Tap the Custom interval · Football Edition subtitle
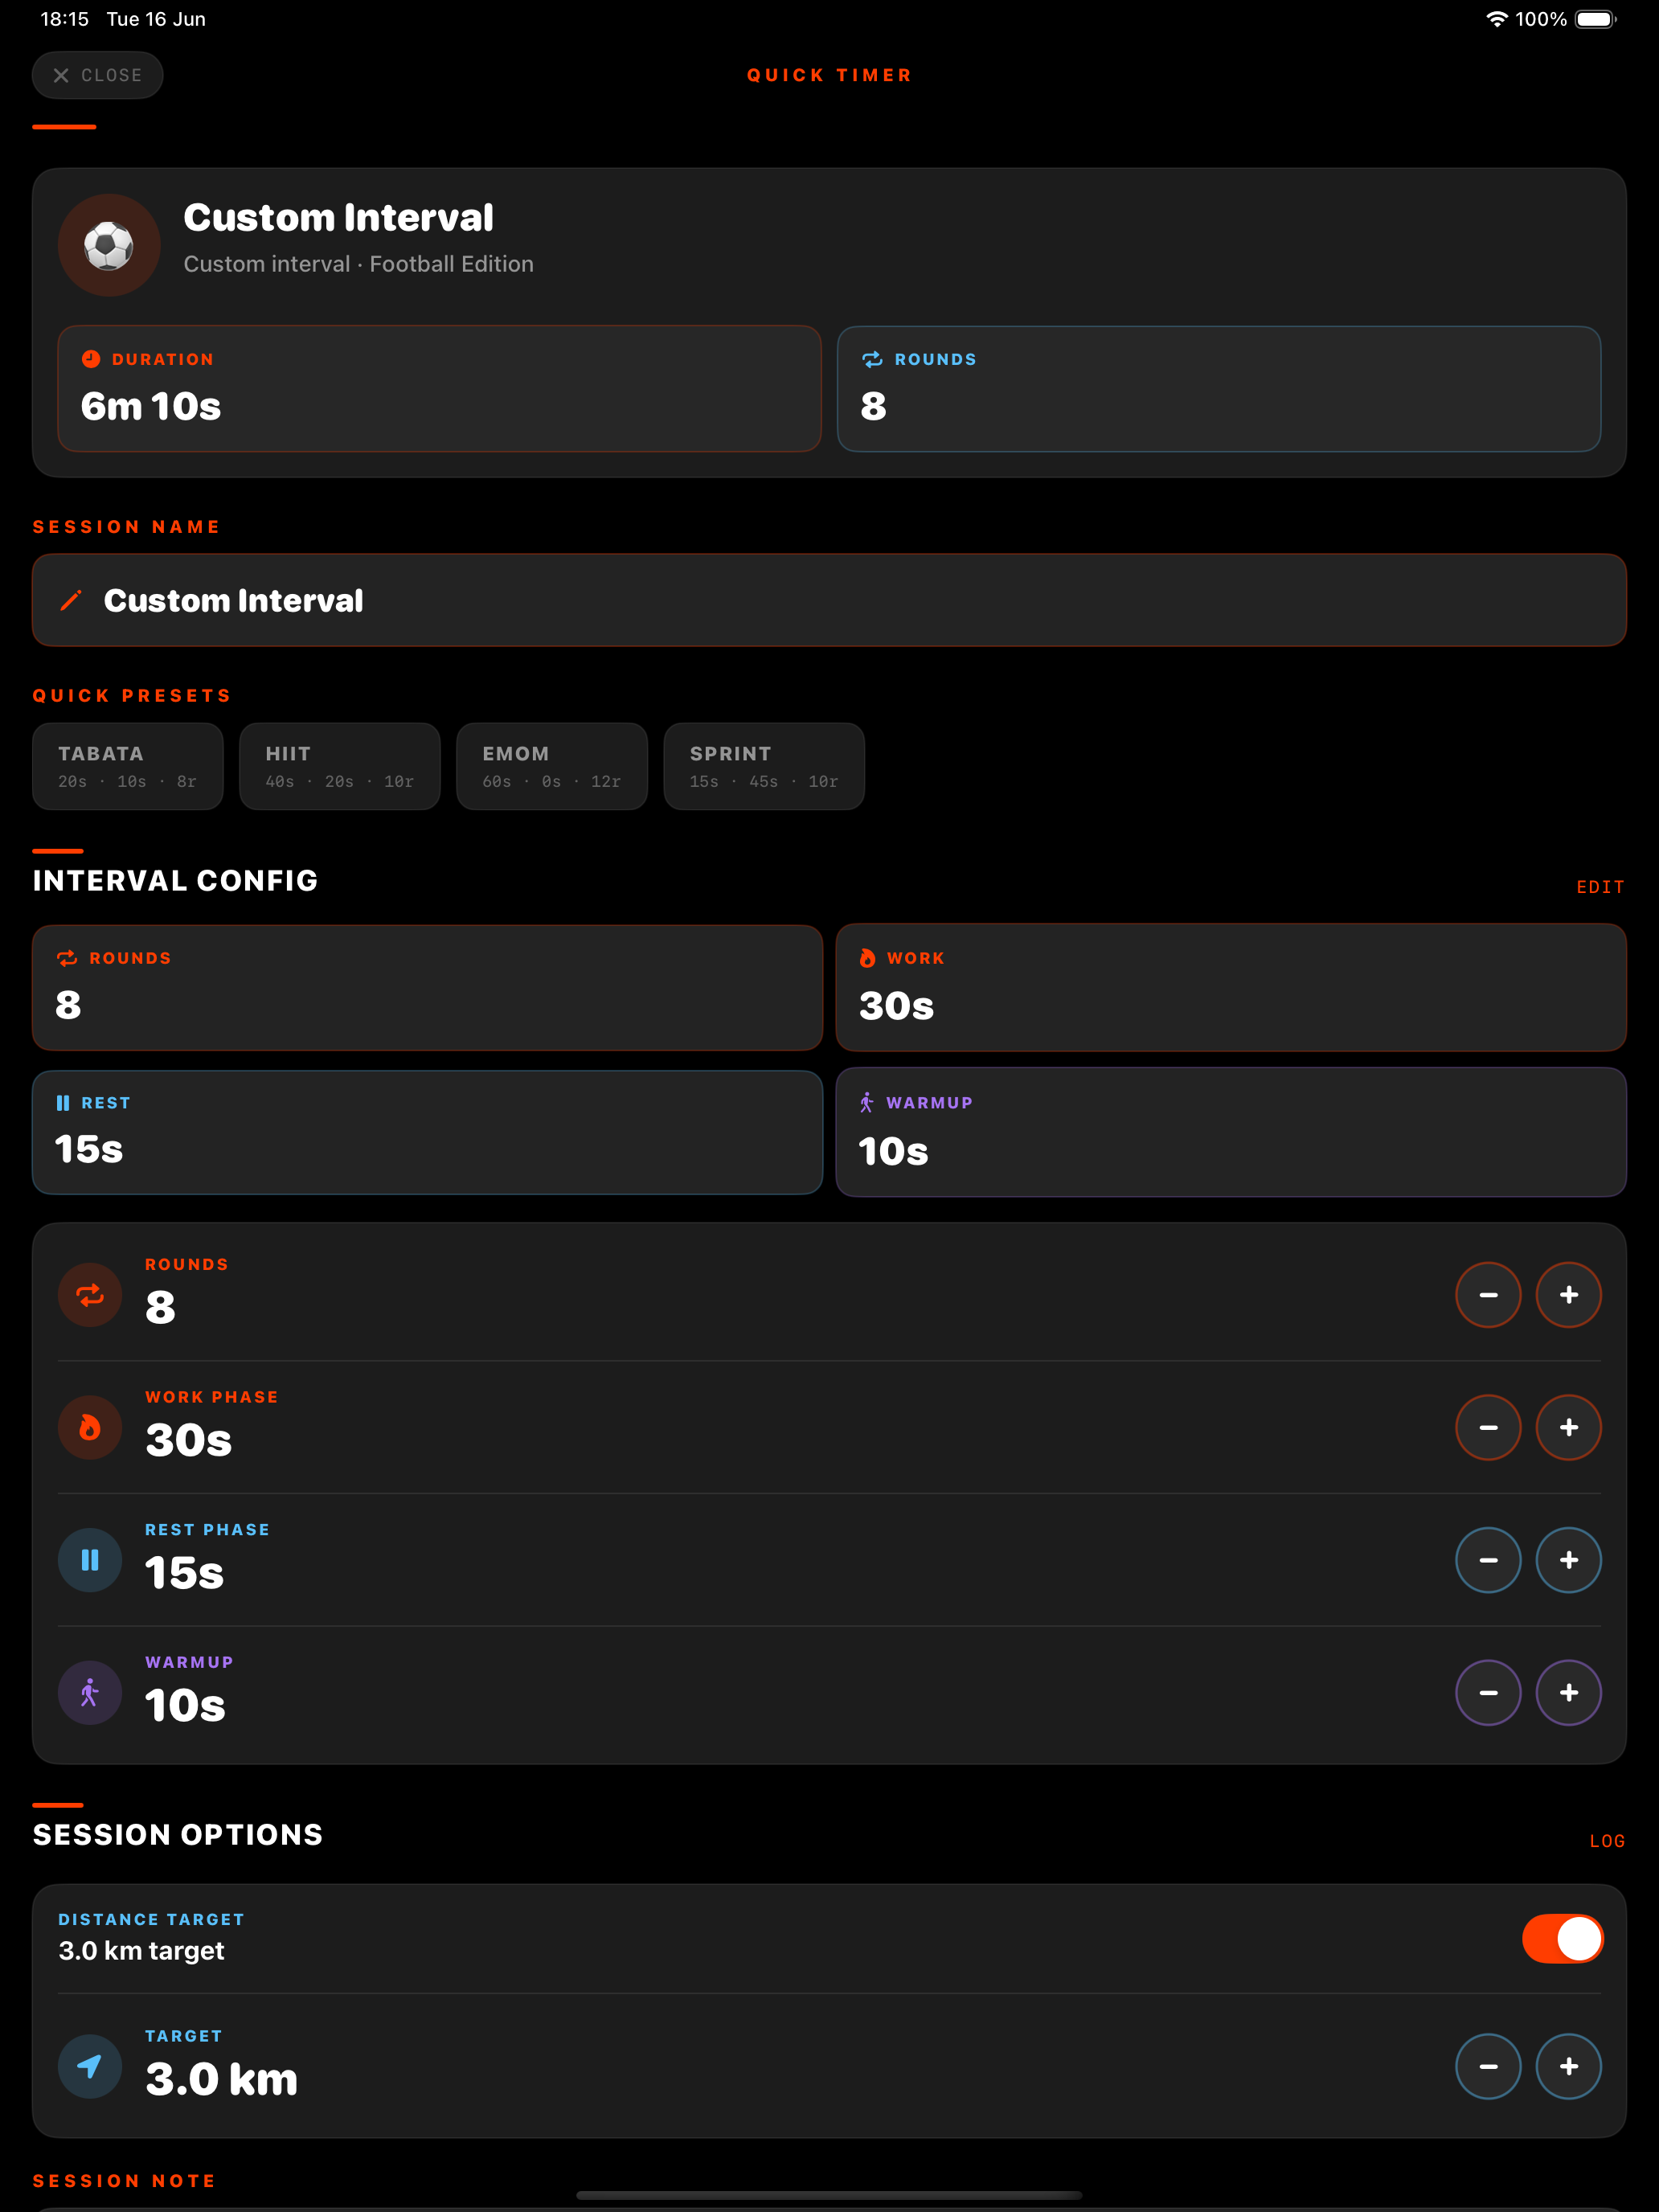 coord(359,264)
